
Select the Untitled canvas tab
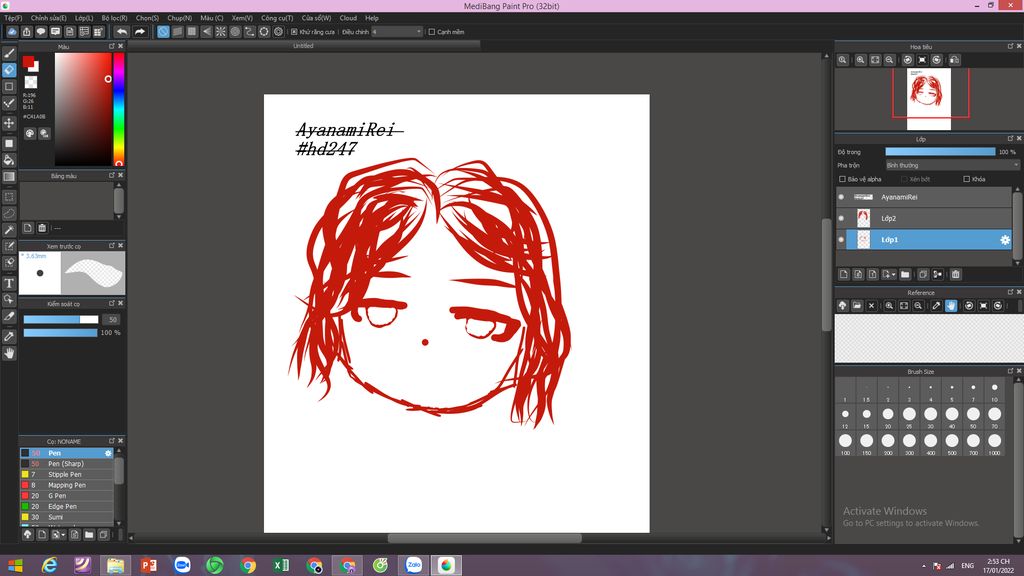coord(304,46)
